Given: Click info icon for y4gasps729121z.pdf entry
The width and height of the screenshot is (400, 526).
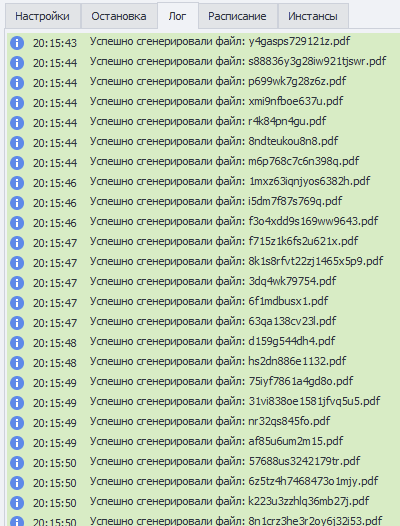Looking at the screenshot, I should [x=17, y=43].
